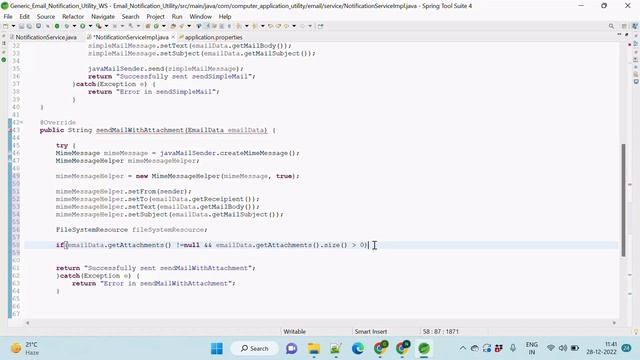The height and width of the screenshot is (360, 640).
Task: Minimize the editor area
Action: pos(619,35)
